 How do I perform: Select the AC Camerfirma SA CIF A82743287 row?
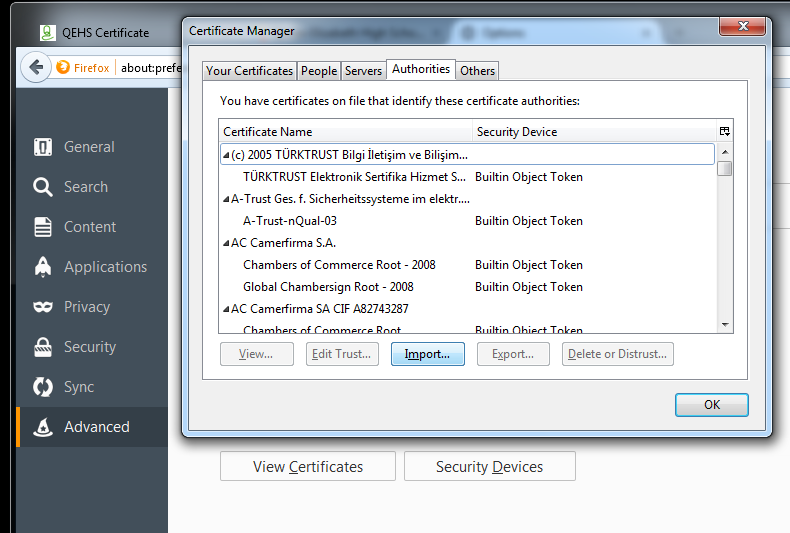point(467,309)
